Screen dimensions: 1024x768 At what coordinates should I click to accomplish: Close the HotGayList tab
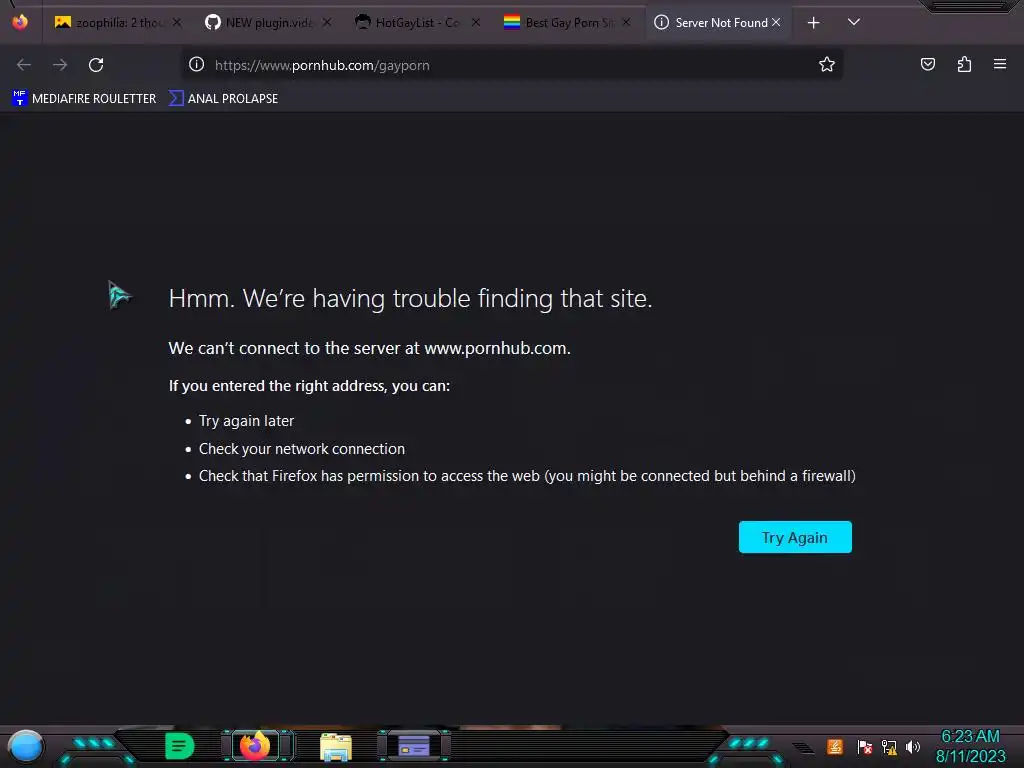click(476, 22)
